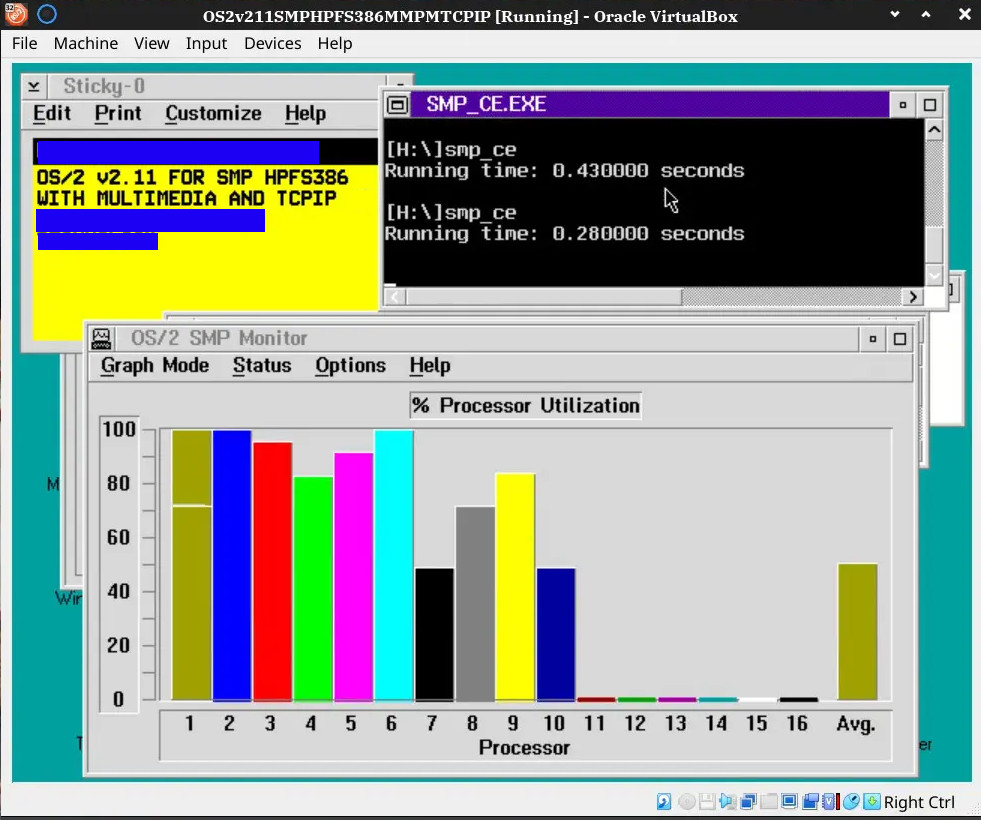Click the display settings status icon
The width and height of the screenshot is (981, 820).
(x=790, y=801)
